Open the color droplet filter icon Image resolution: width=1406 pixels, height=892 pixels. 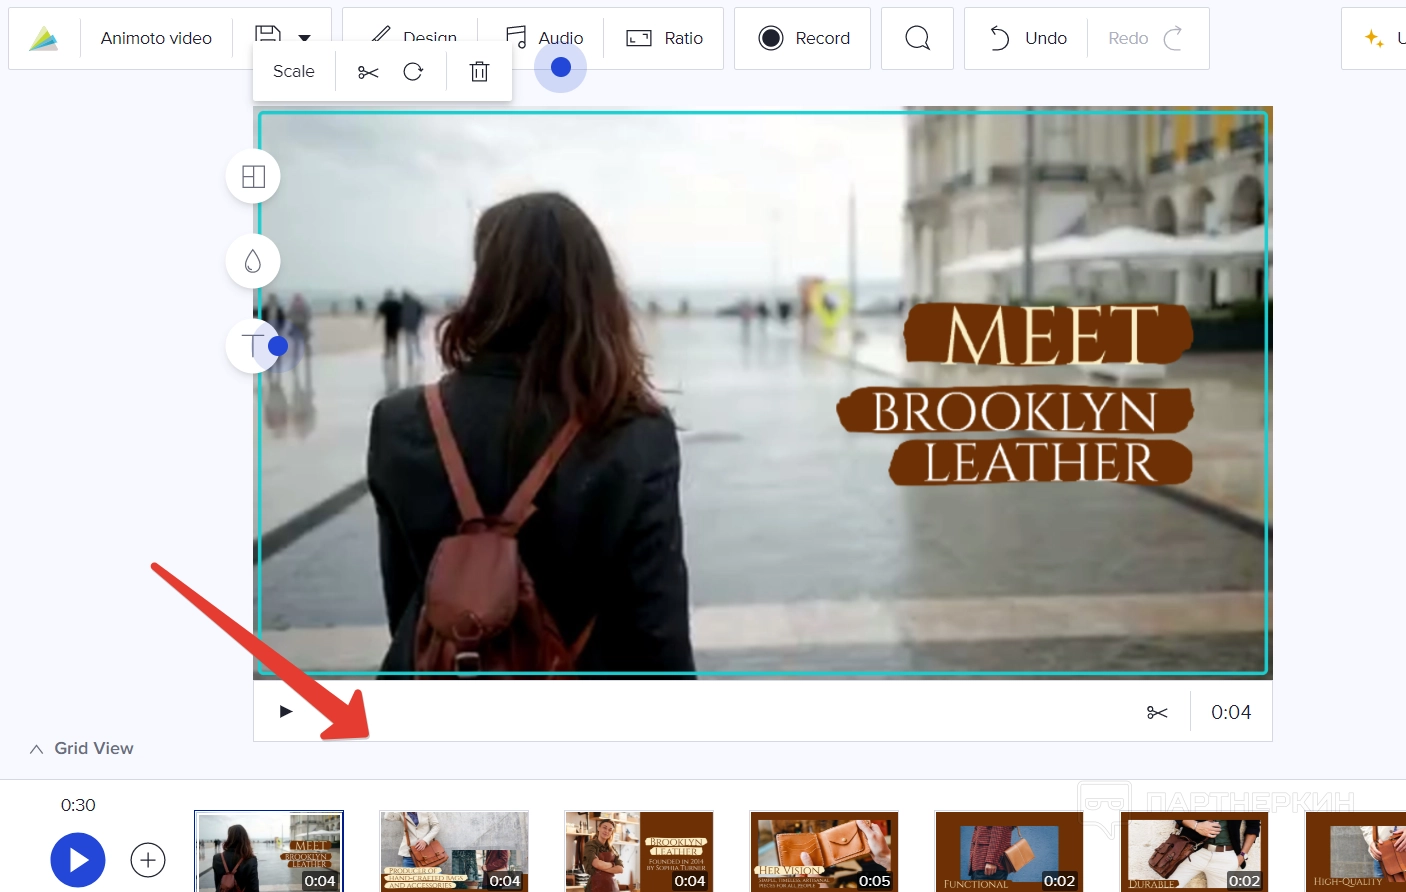tap(253, 261)
